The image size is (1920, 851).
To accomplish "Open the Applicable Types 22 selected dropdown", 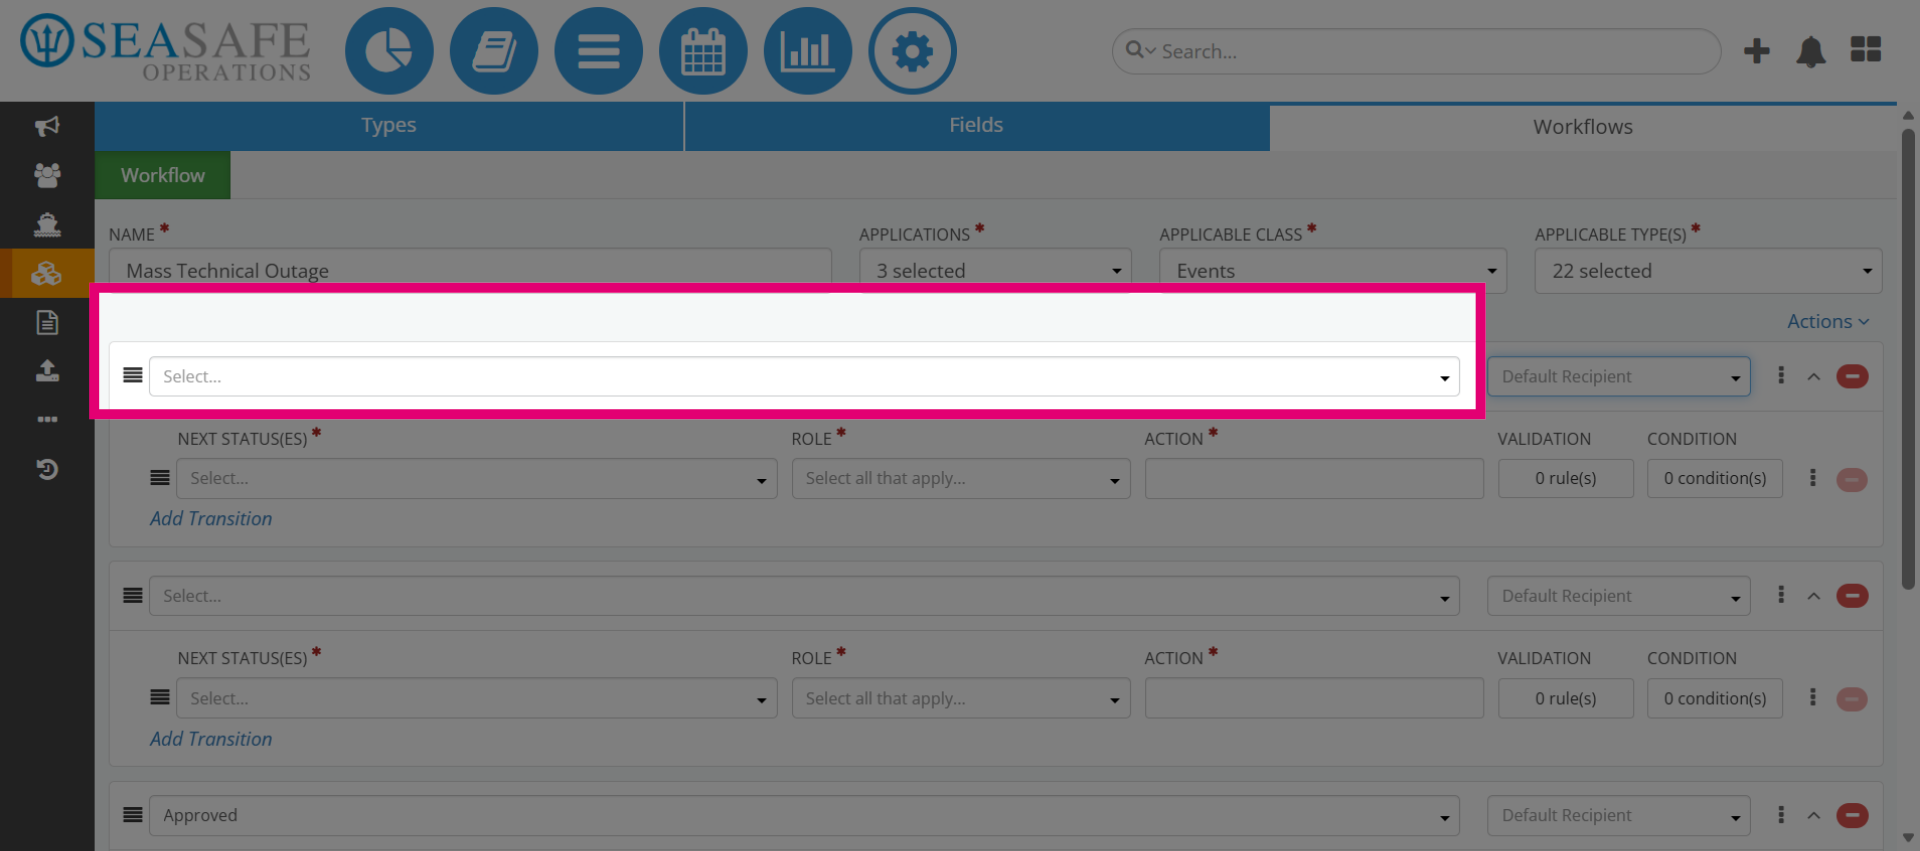I will point(1708,271).
